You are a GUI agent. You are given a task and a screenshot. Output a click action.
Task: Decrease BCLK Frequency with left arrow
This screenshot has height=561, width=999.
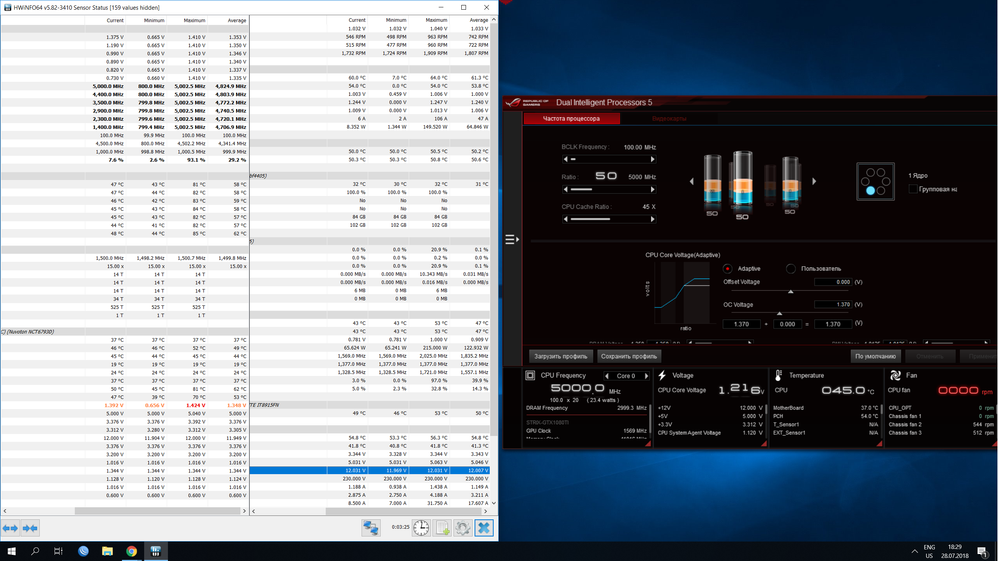[566, 159]
